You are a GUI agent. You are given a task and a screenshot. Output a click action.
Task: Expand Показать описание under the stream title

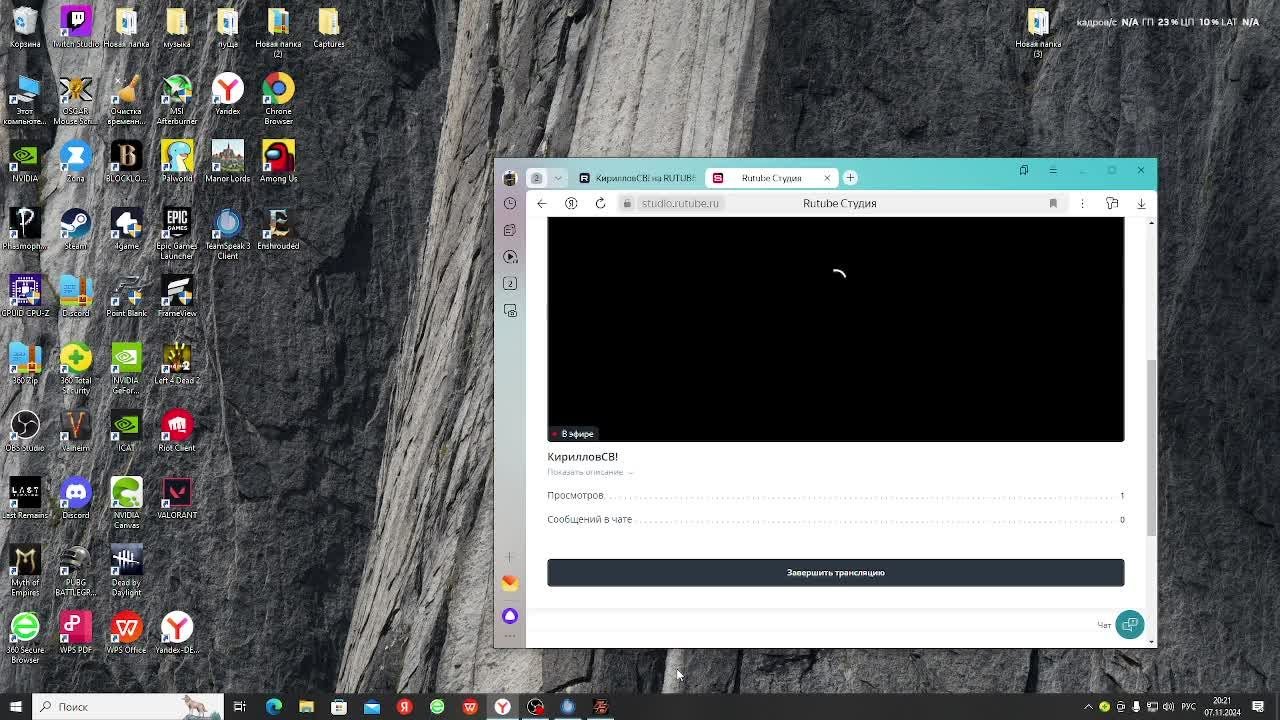[x=589, y=472]
